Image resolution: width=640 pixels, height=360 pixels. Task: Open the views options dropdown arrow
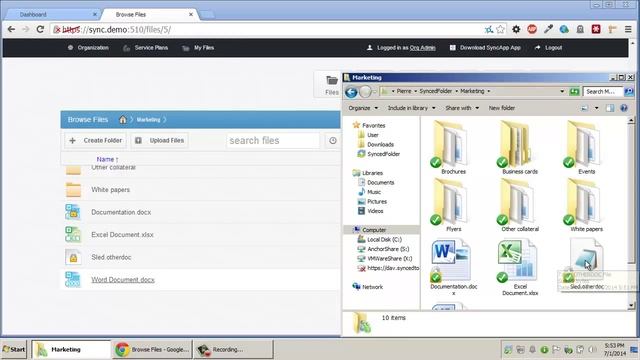tap(596, 108)
